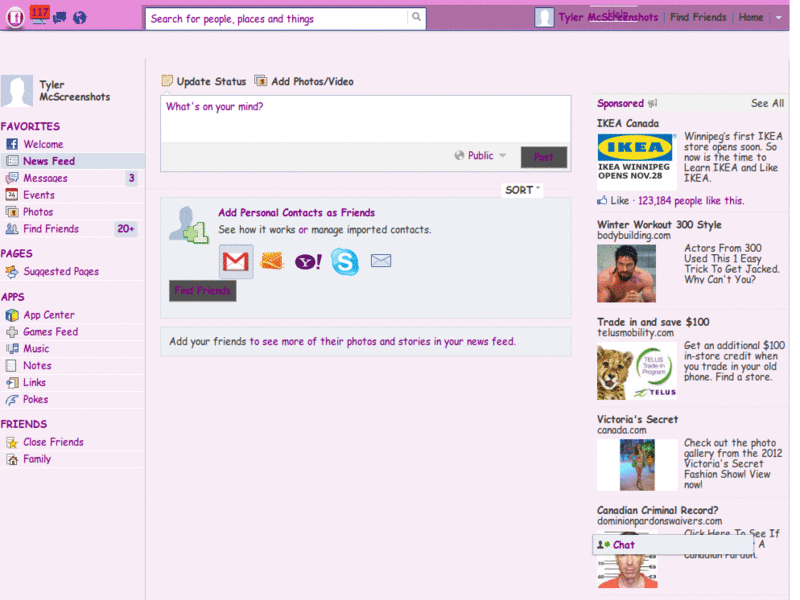Click the generic email envelope icon
Screen dimensions: 800x600
[381, 261]
